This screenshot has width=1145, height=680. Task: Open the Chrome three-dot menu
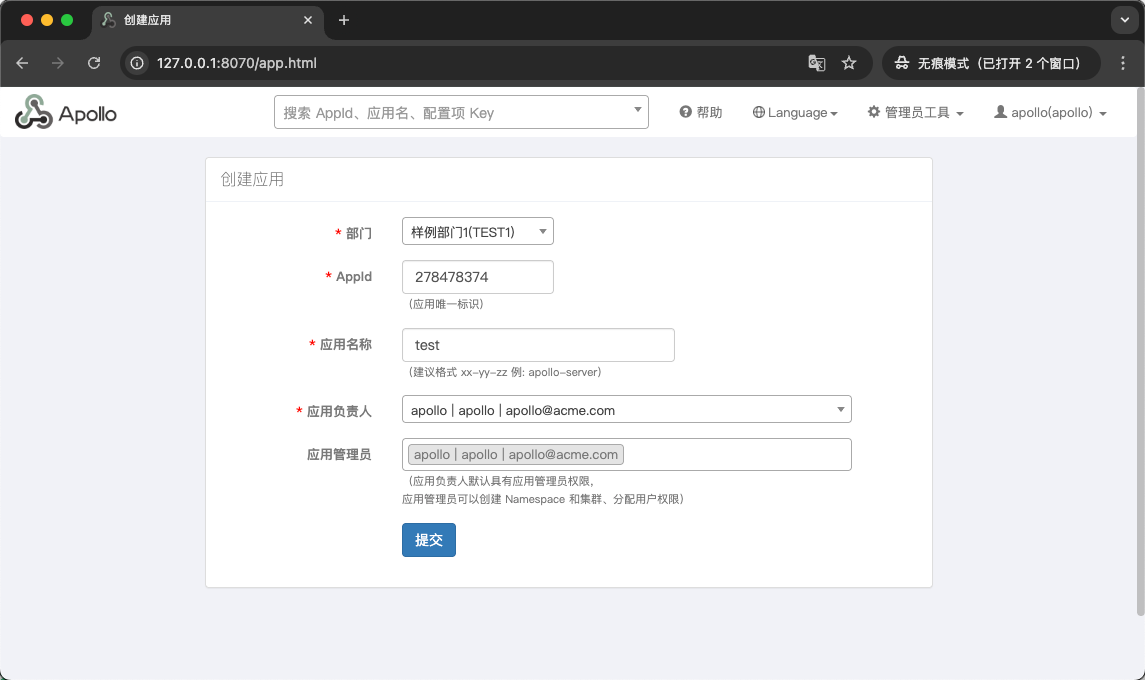click(1123, 63)
